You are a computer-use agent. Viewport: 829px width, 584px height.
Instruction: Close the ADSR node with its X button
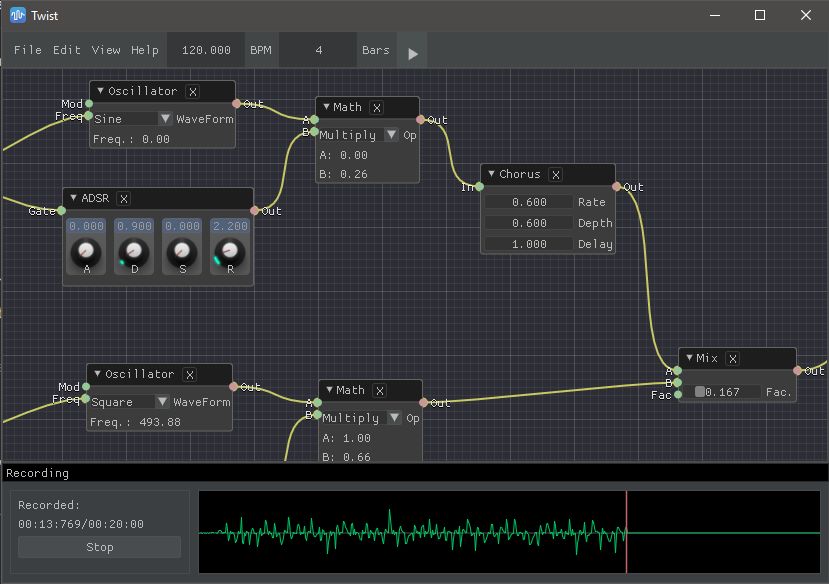(x=122, y=197)
